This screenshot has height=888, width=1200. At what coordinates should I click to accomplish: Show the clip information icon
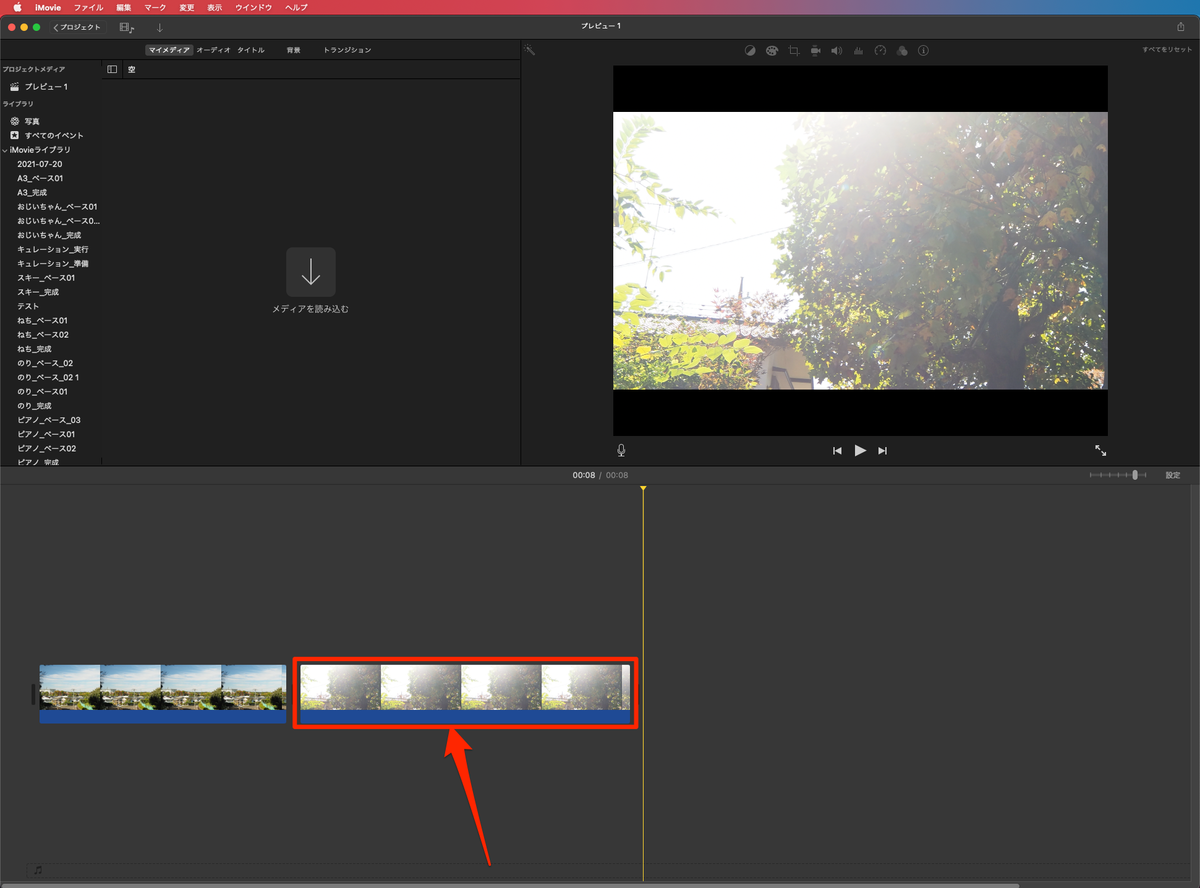click(923, 50)
